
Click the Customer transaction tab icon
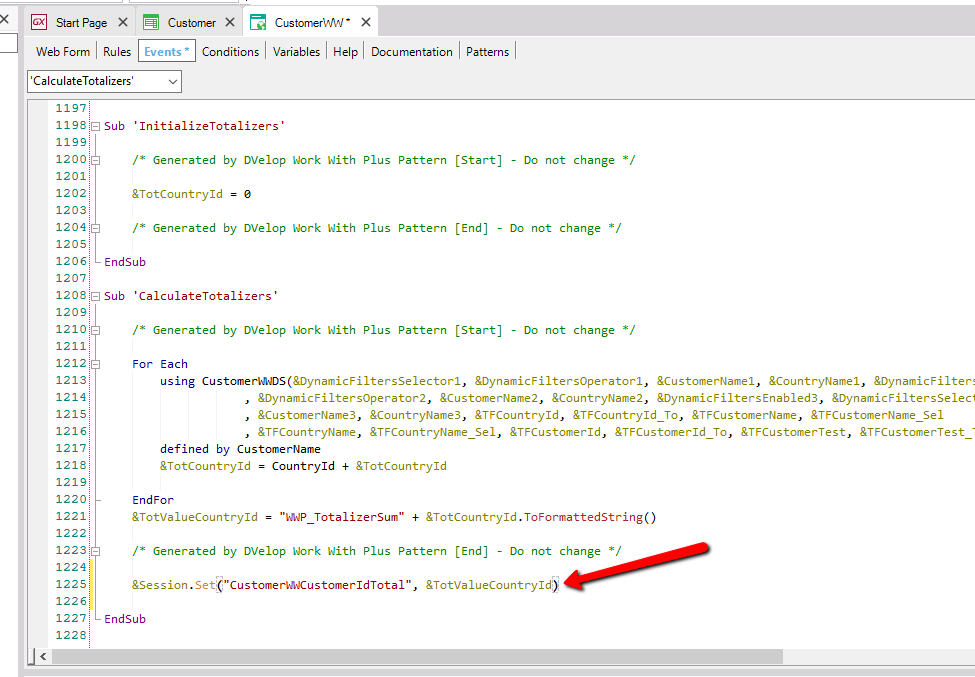(151, 22)
